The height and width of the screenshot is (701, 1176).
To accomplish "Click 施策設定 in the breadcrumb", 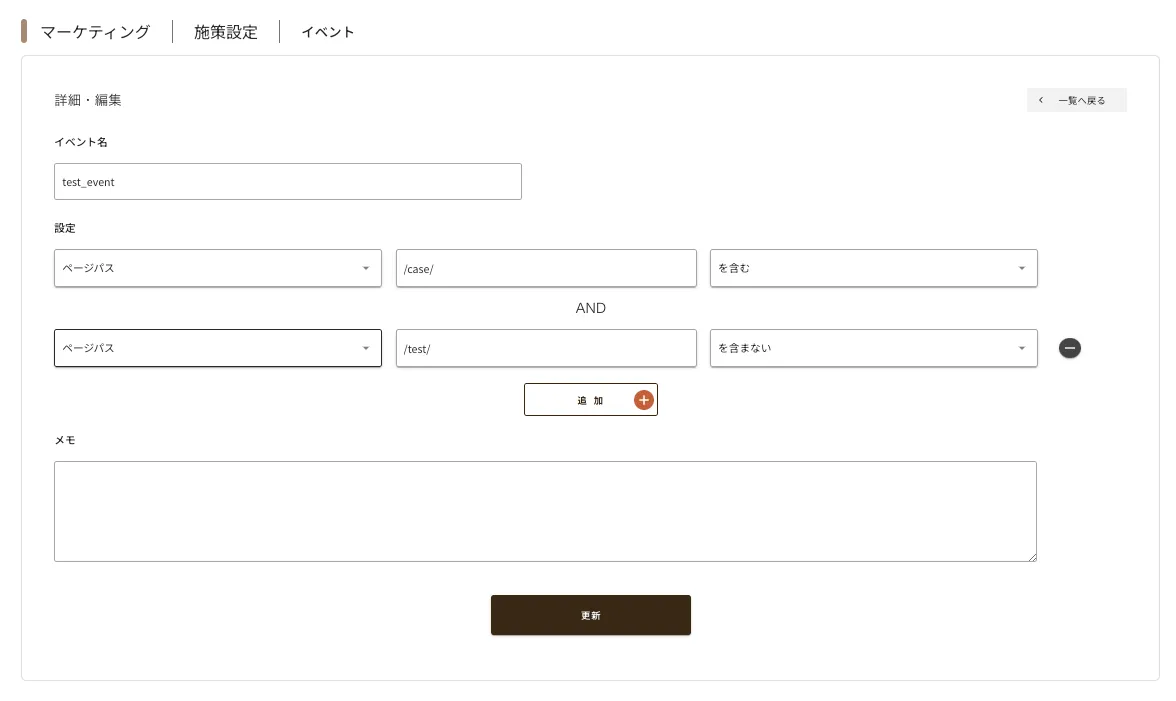I will (x=226, y=31).
